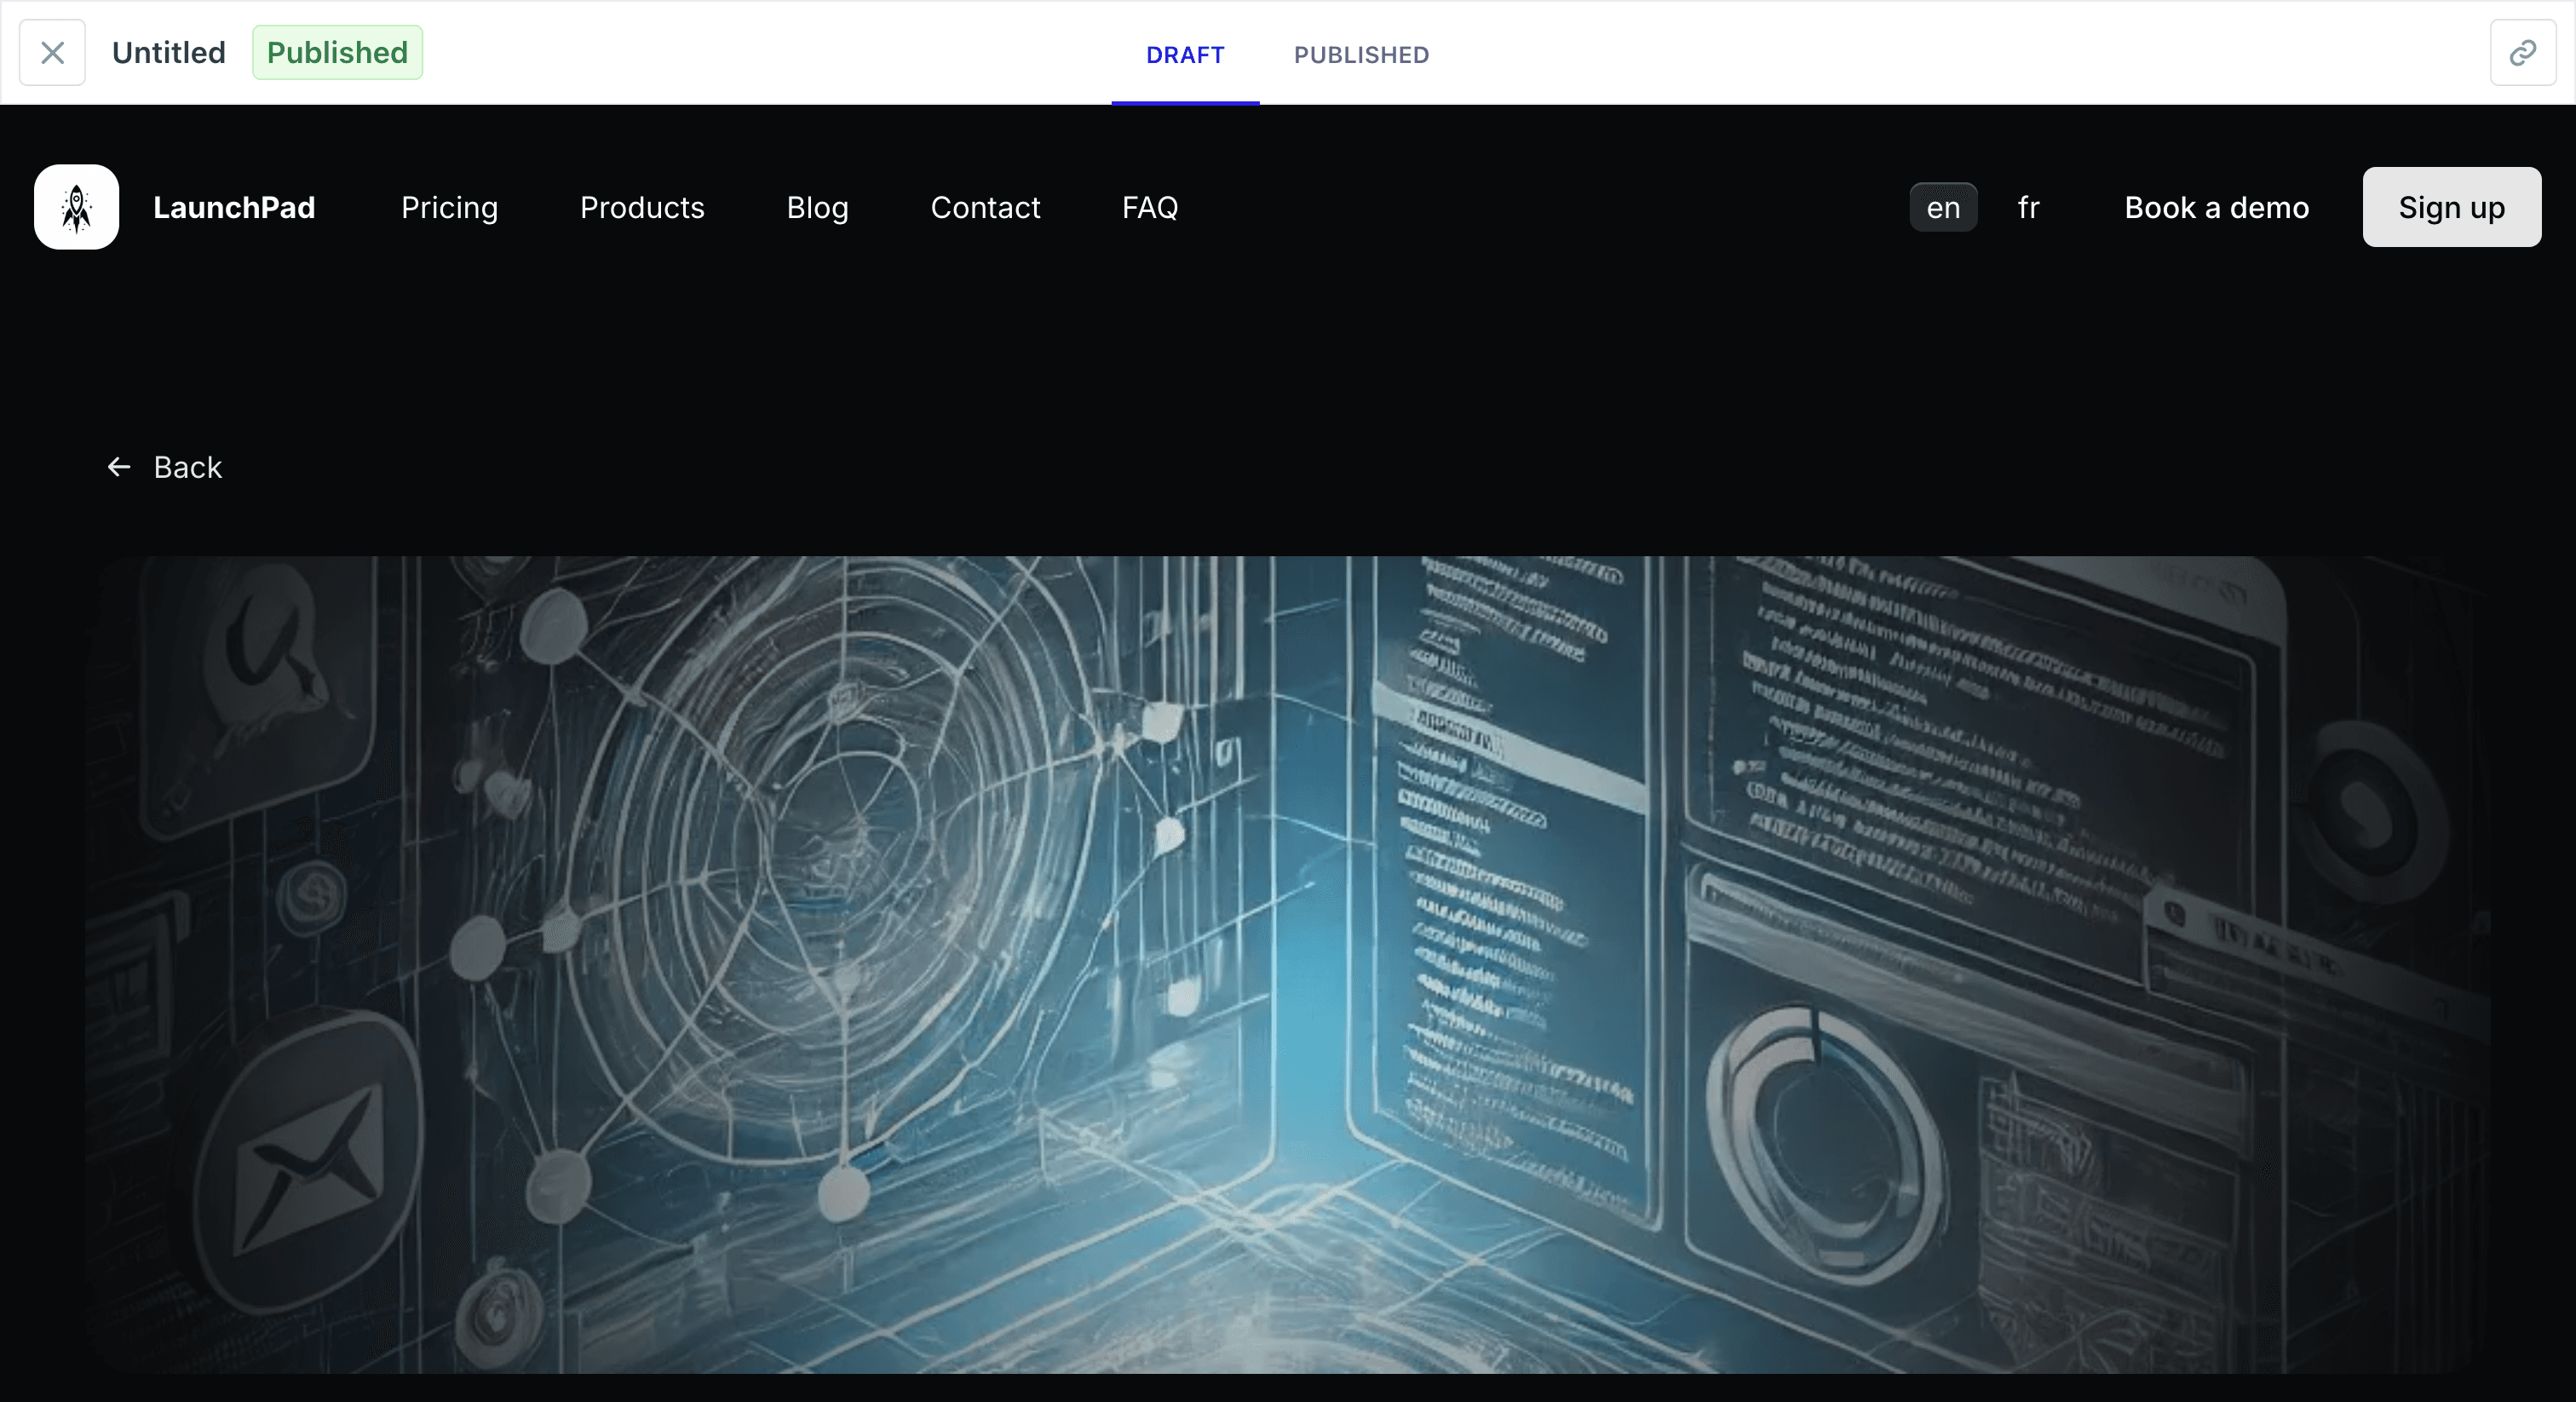Click Book a demo
Screen dimensions: 2576x1402
(x=2216, y=207)
